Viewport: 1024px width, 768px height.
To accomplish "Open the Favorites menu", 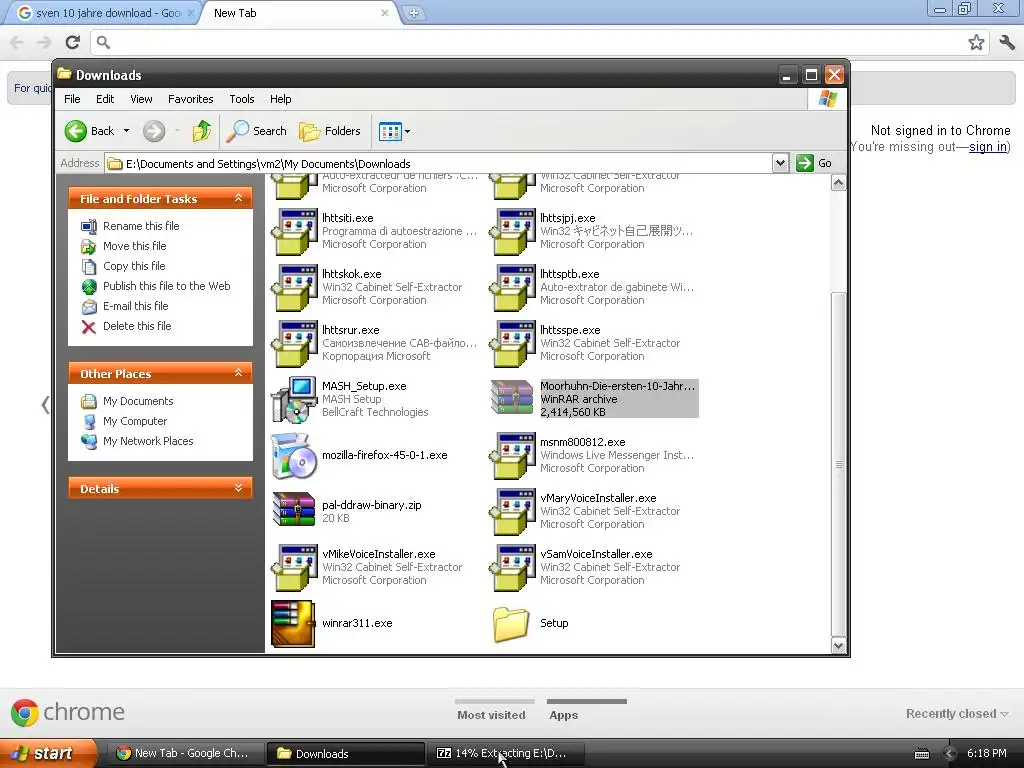I will coord(191,99).
